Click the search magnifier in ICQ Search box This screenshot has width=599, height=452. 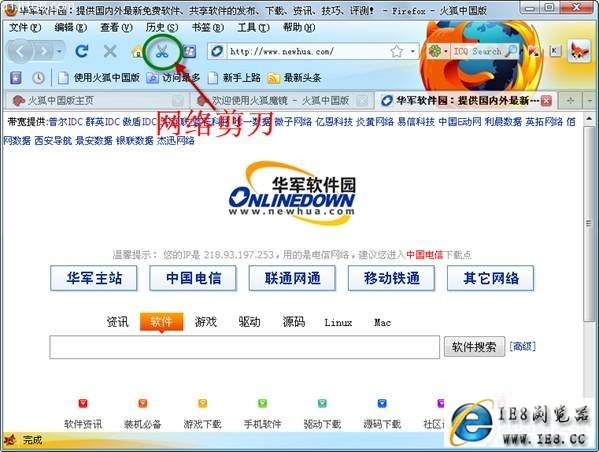(x=510, y=51)
